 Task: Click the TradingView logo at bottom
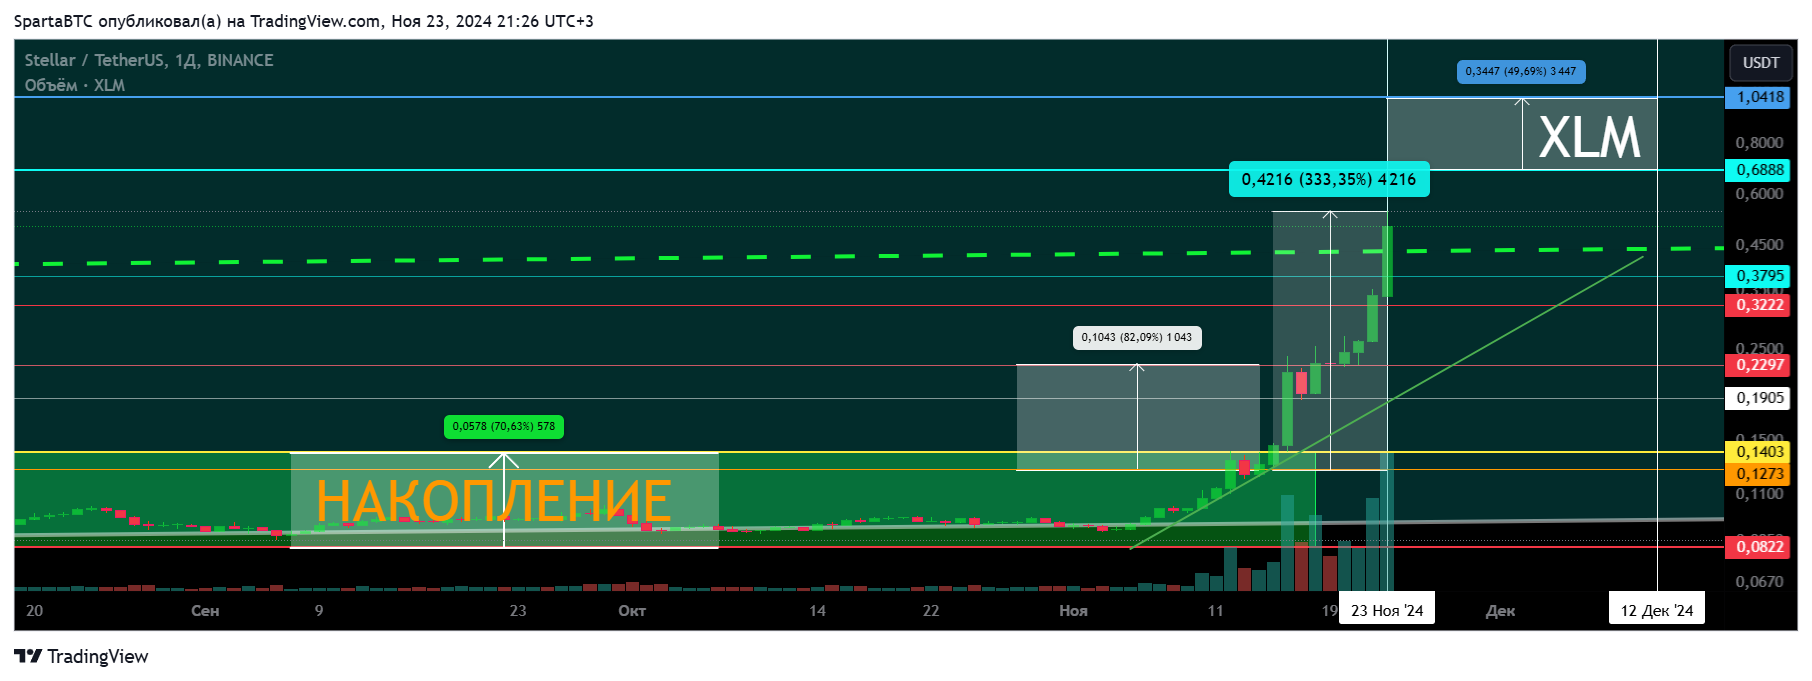pos(81,656)
